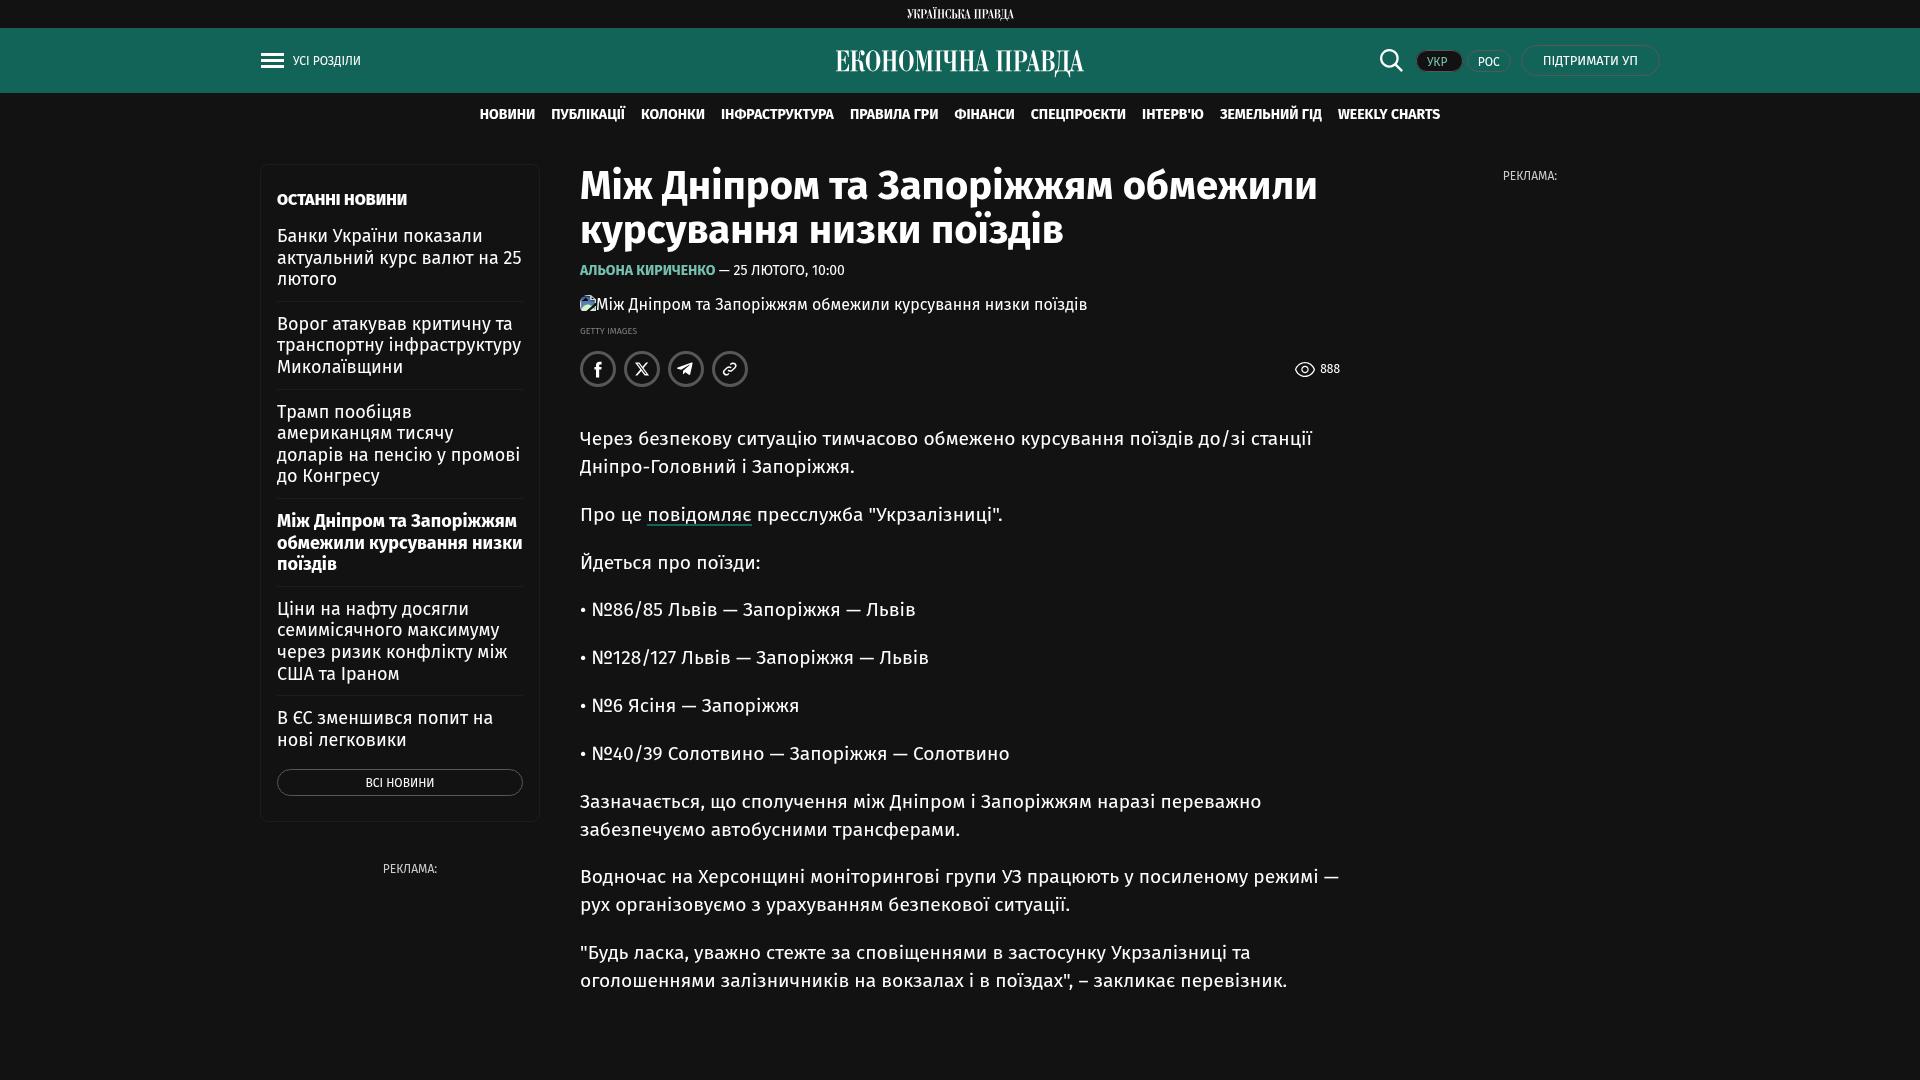Image resolution: width=1920 pixels, height=1080 pixels.
Task: Copy article link with chain icon
Action: click(730, 369)
